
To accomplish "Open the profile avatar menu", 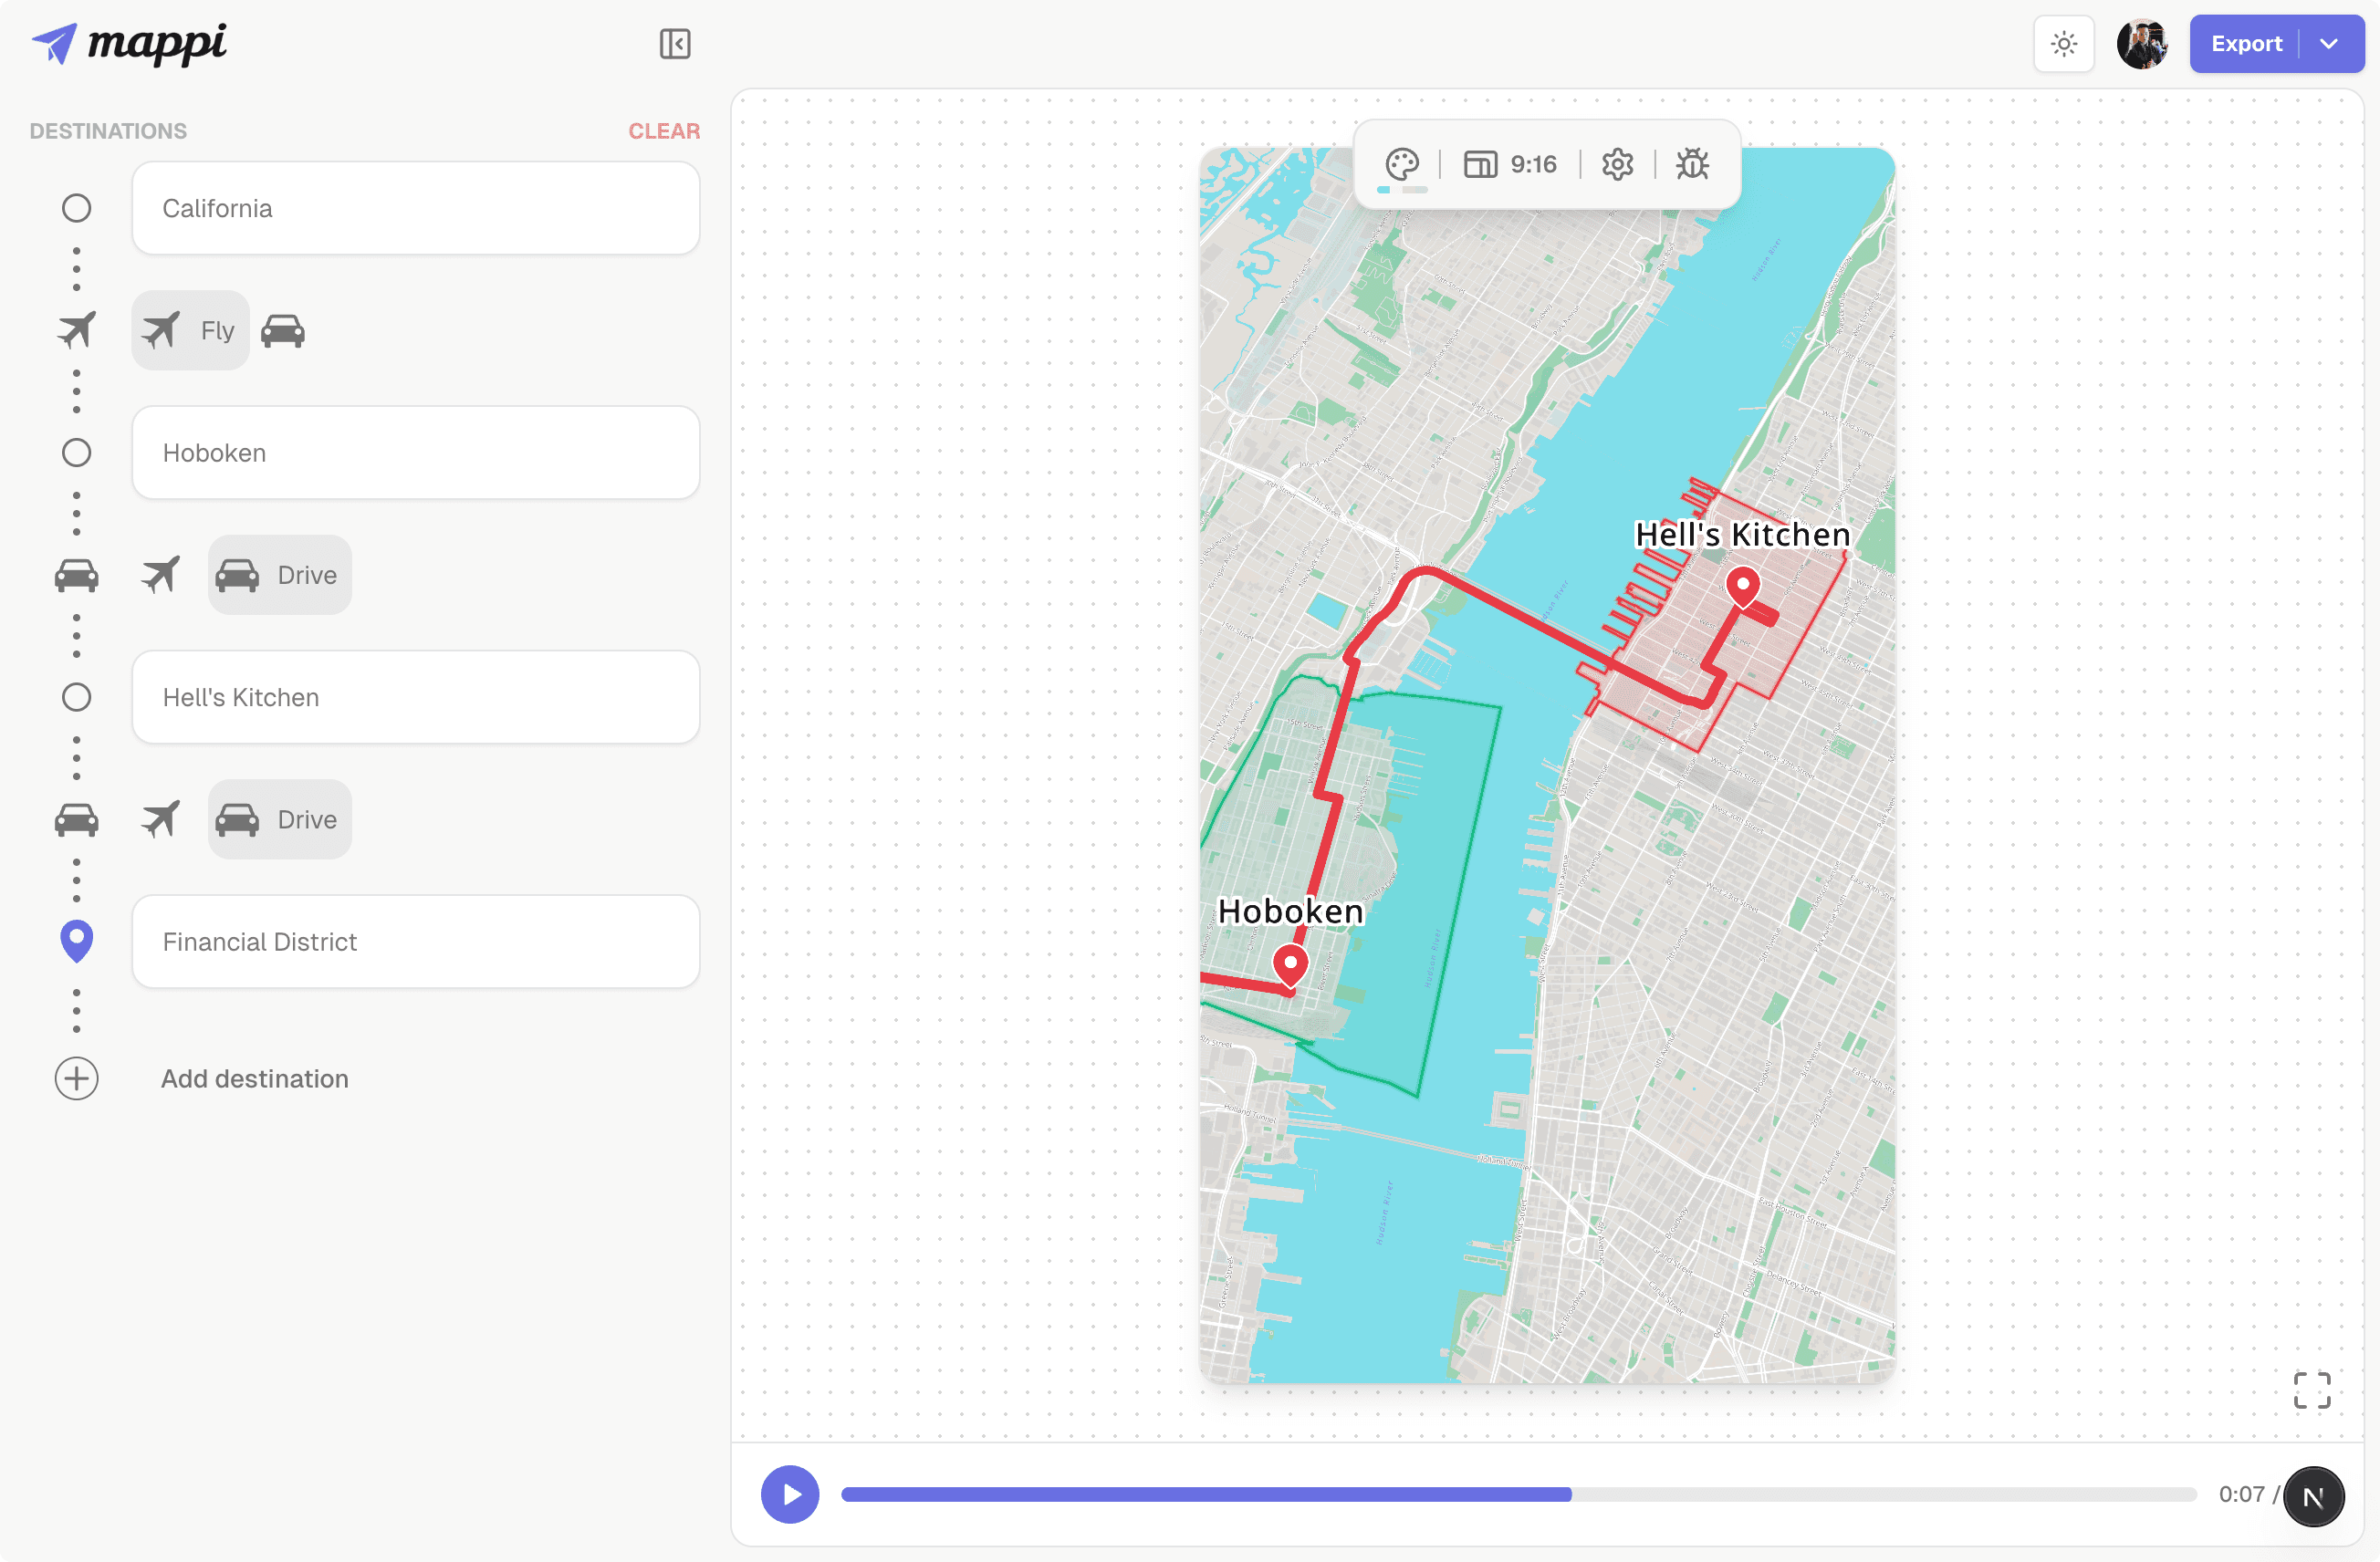I will pos(2142,43).
